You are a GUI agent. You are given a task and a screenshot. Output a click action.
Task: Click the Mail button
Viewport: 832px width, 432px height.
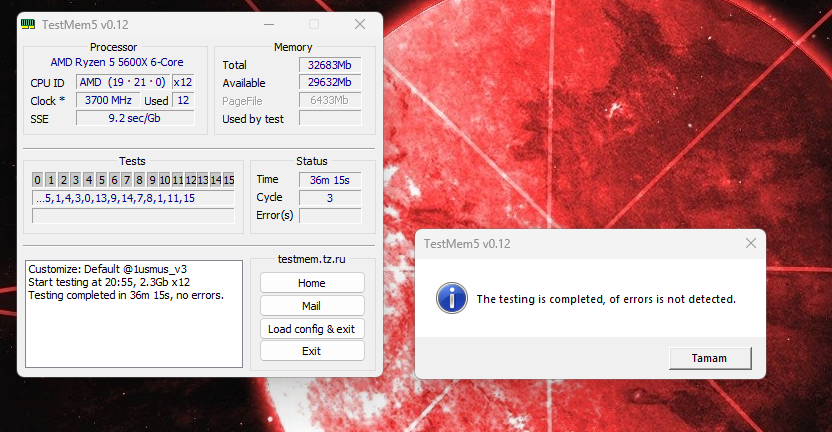point(312,306)
